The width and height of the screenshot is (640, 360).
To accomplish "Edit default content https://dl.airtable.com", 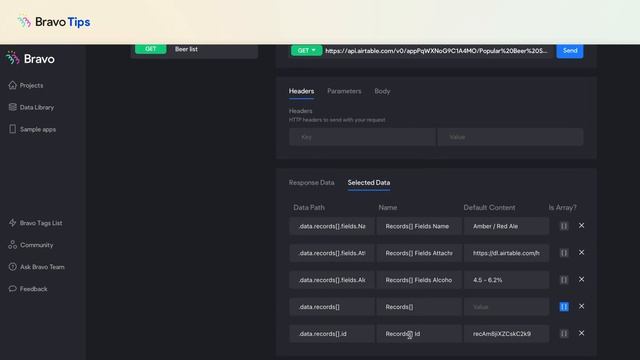I will (506, 253).
